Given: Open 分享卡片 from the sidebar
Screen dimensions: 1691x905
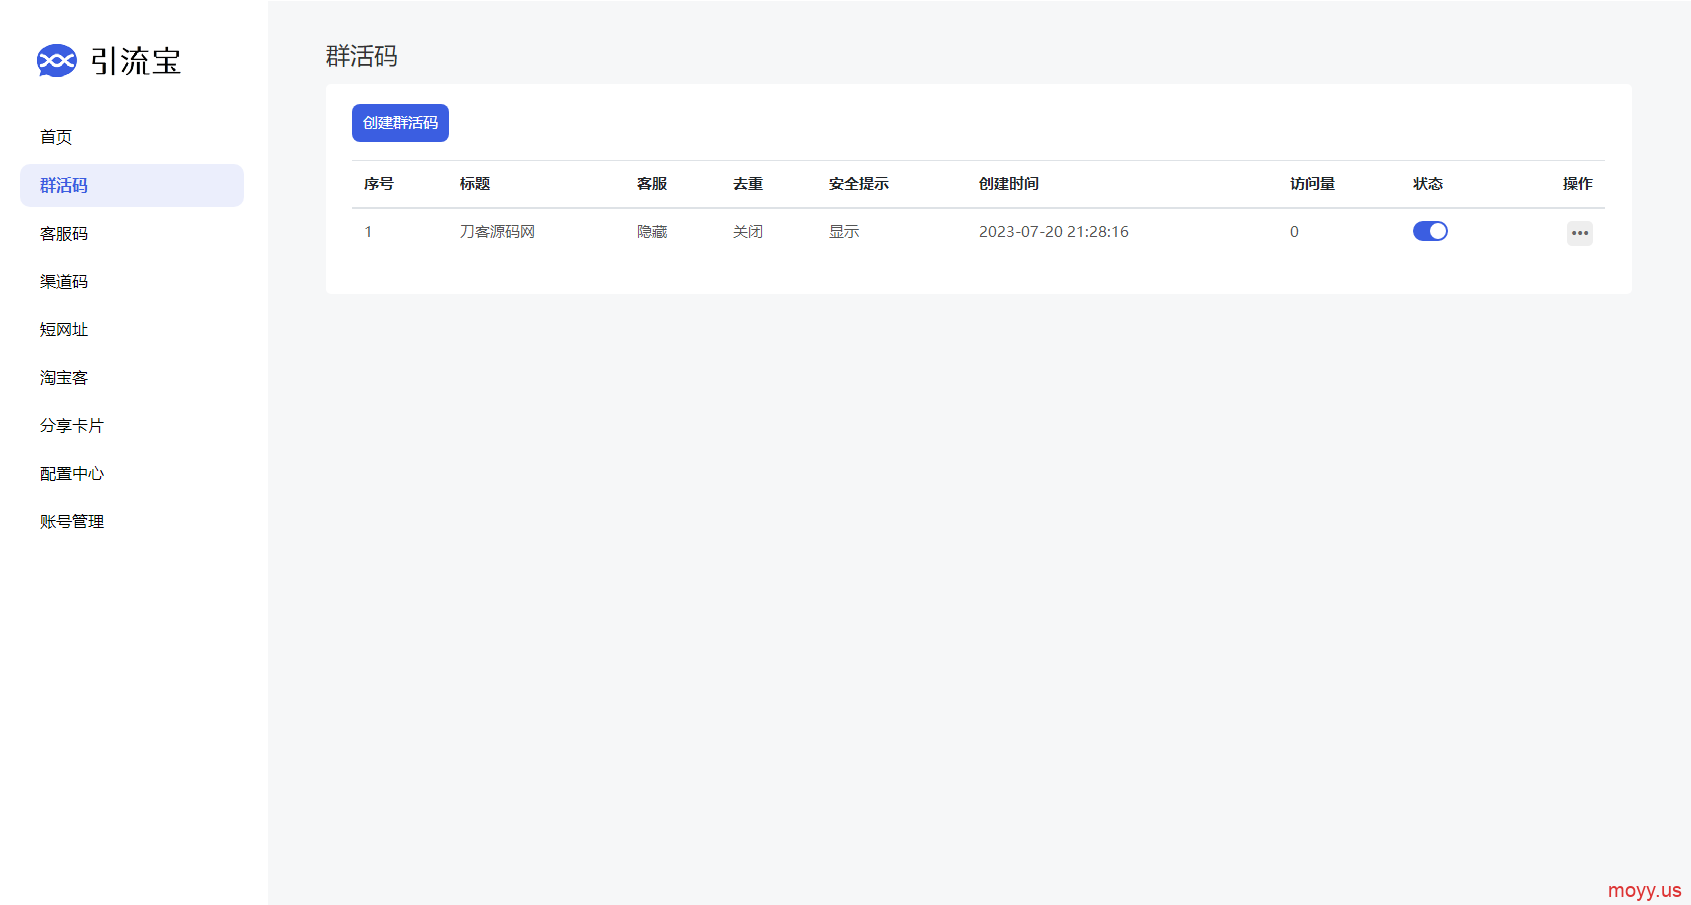Looking at the screenshot, I should [72, 425].
